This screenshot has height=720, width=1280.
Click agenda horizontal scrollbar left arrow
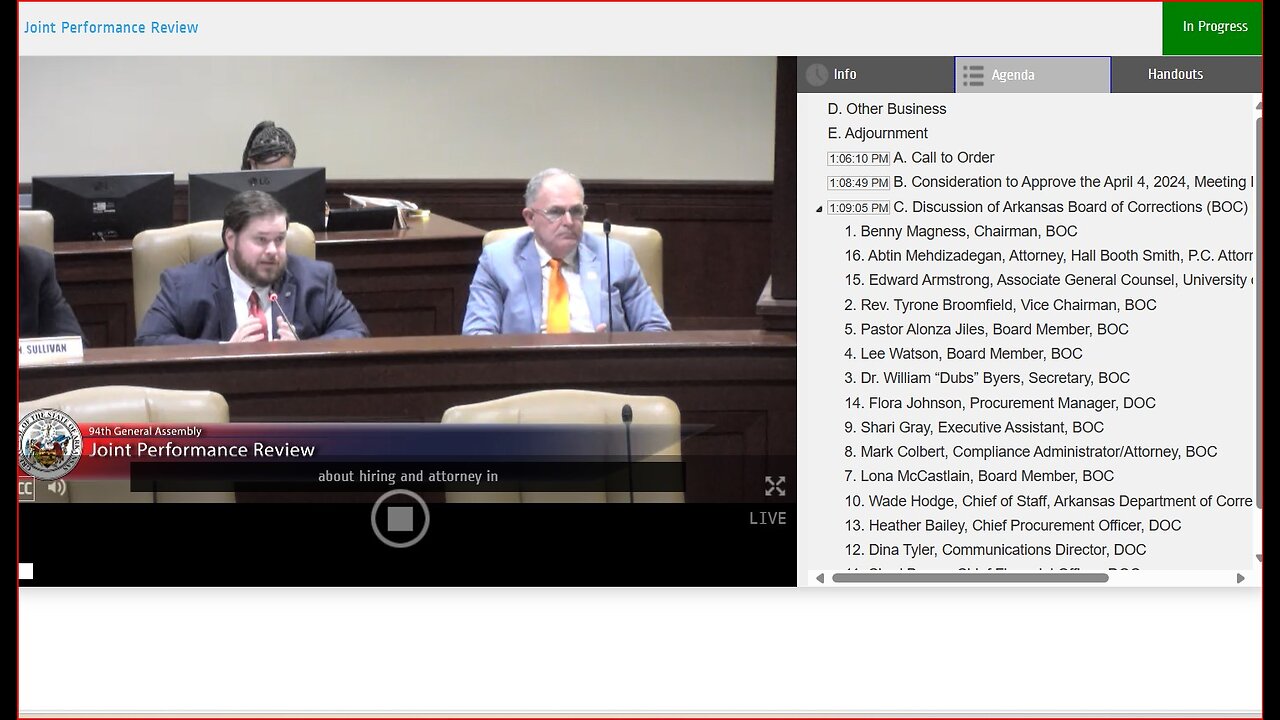coord(820,578)
